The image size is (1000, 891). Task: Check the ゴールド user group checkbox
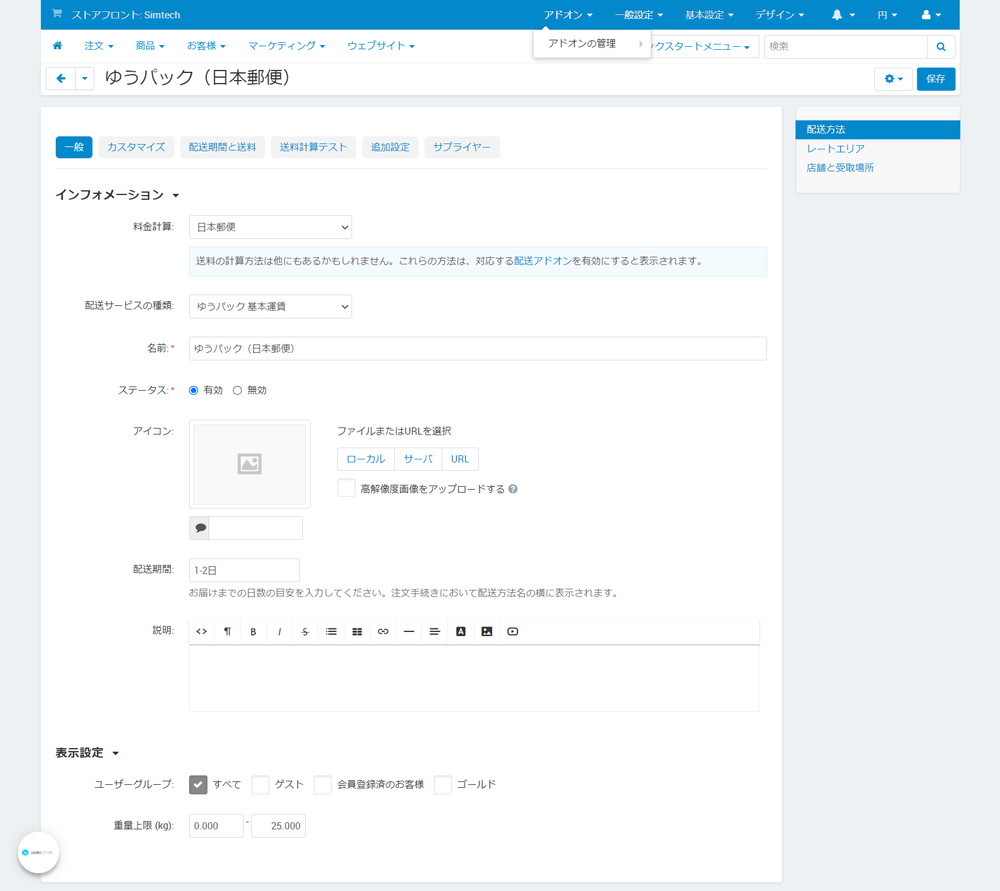443,784
